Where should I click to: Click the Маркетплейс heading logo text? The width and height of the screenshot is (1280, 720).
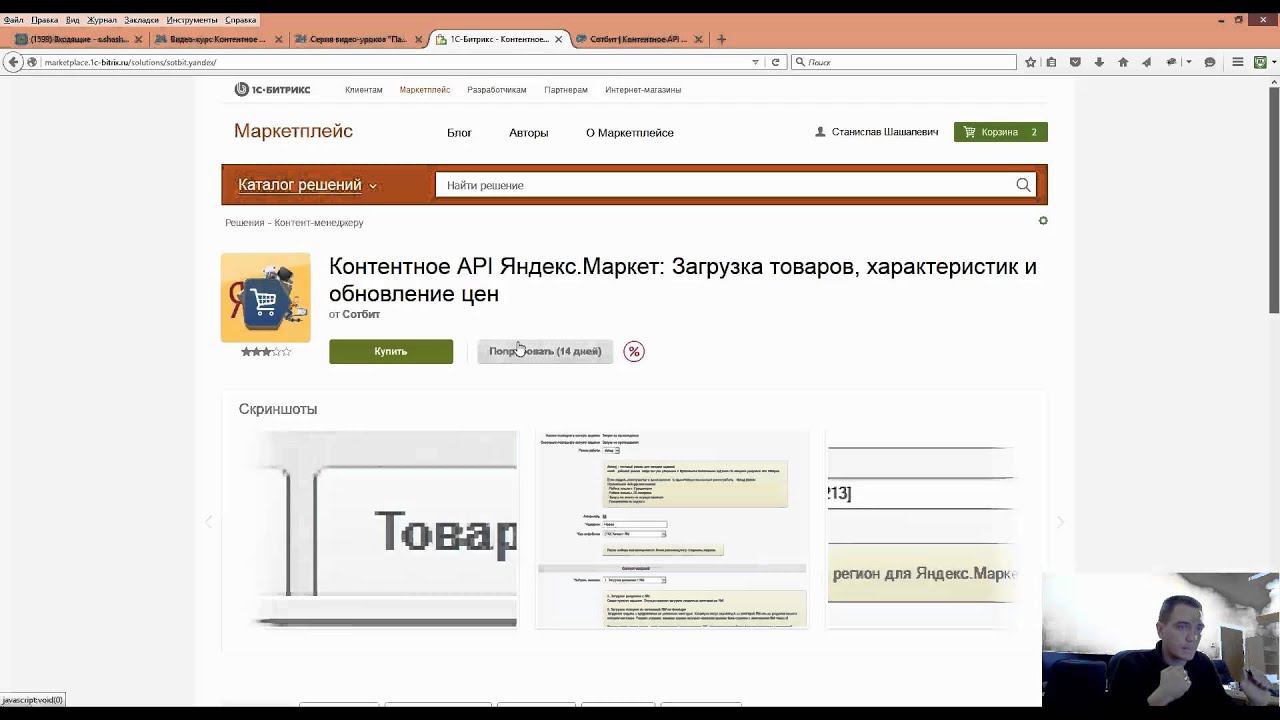pyautogui.click(x=293, y=131)
